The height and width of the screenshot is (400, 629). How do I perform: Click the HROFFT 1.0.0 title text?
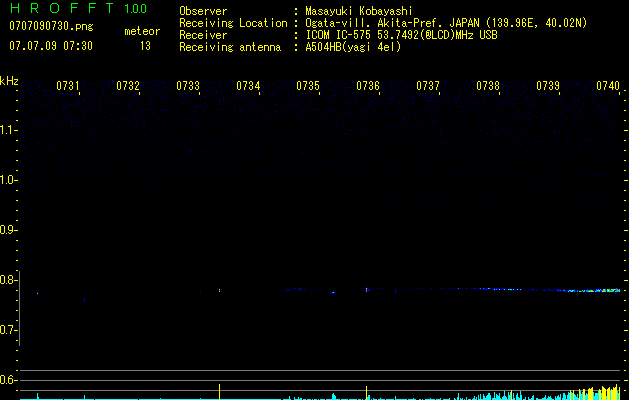tap(78, 8)
